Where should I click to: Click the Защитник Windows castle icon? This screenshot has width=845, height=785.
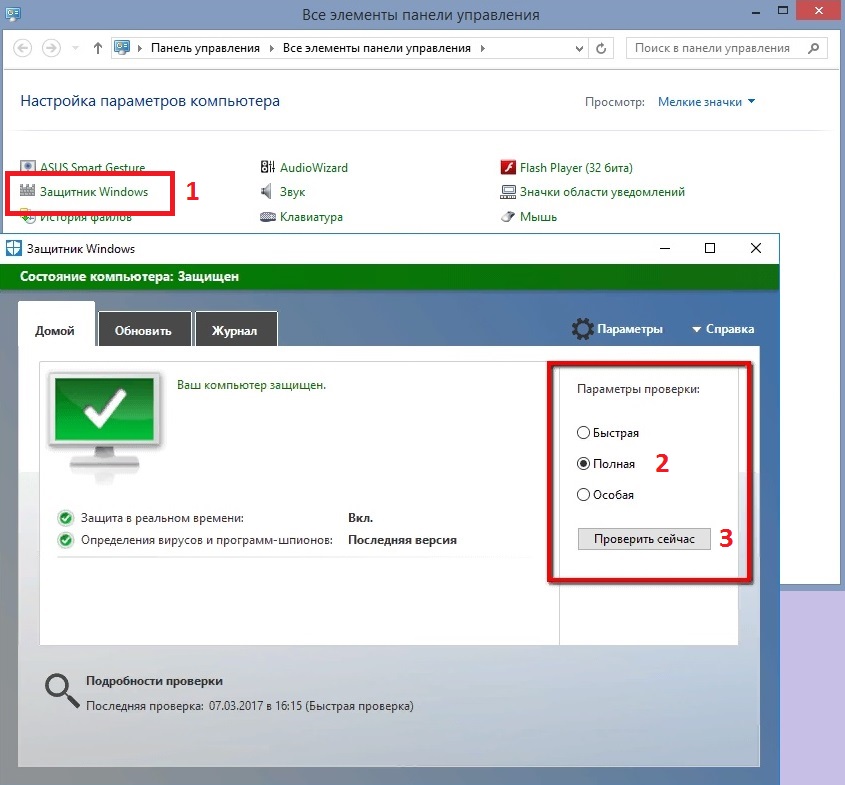(27, 190)
